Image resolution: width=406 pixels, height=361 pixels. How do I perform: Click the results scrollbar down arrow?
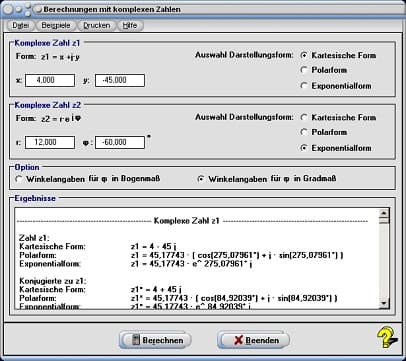coord(384,303)
